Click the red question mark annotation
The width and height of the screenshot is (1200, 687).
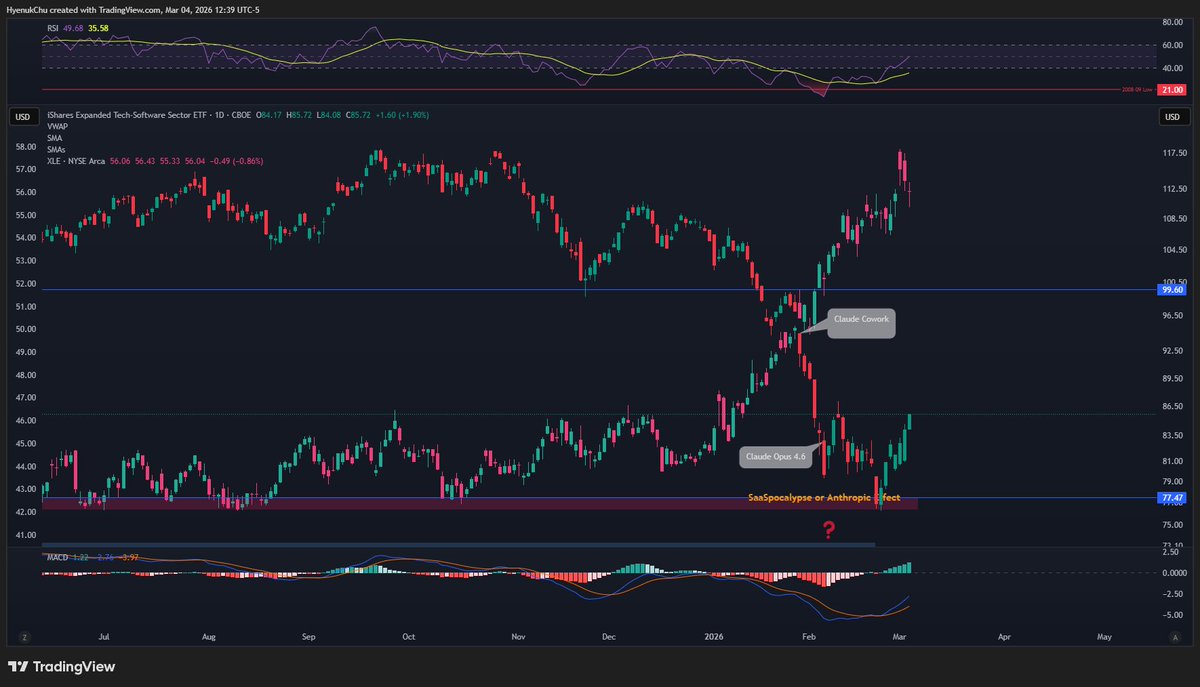(x=828, y=530)
